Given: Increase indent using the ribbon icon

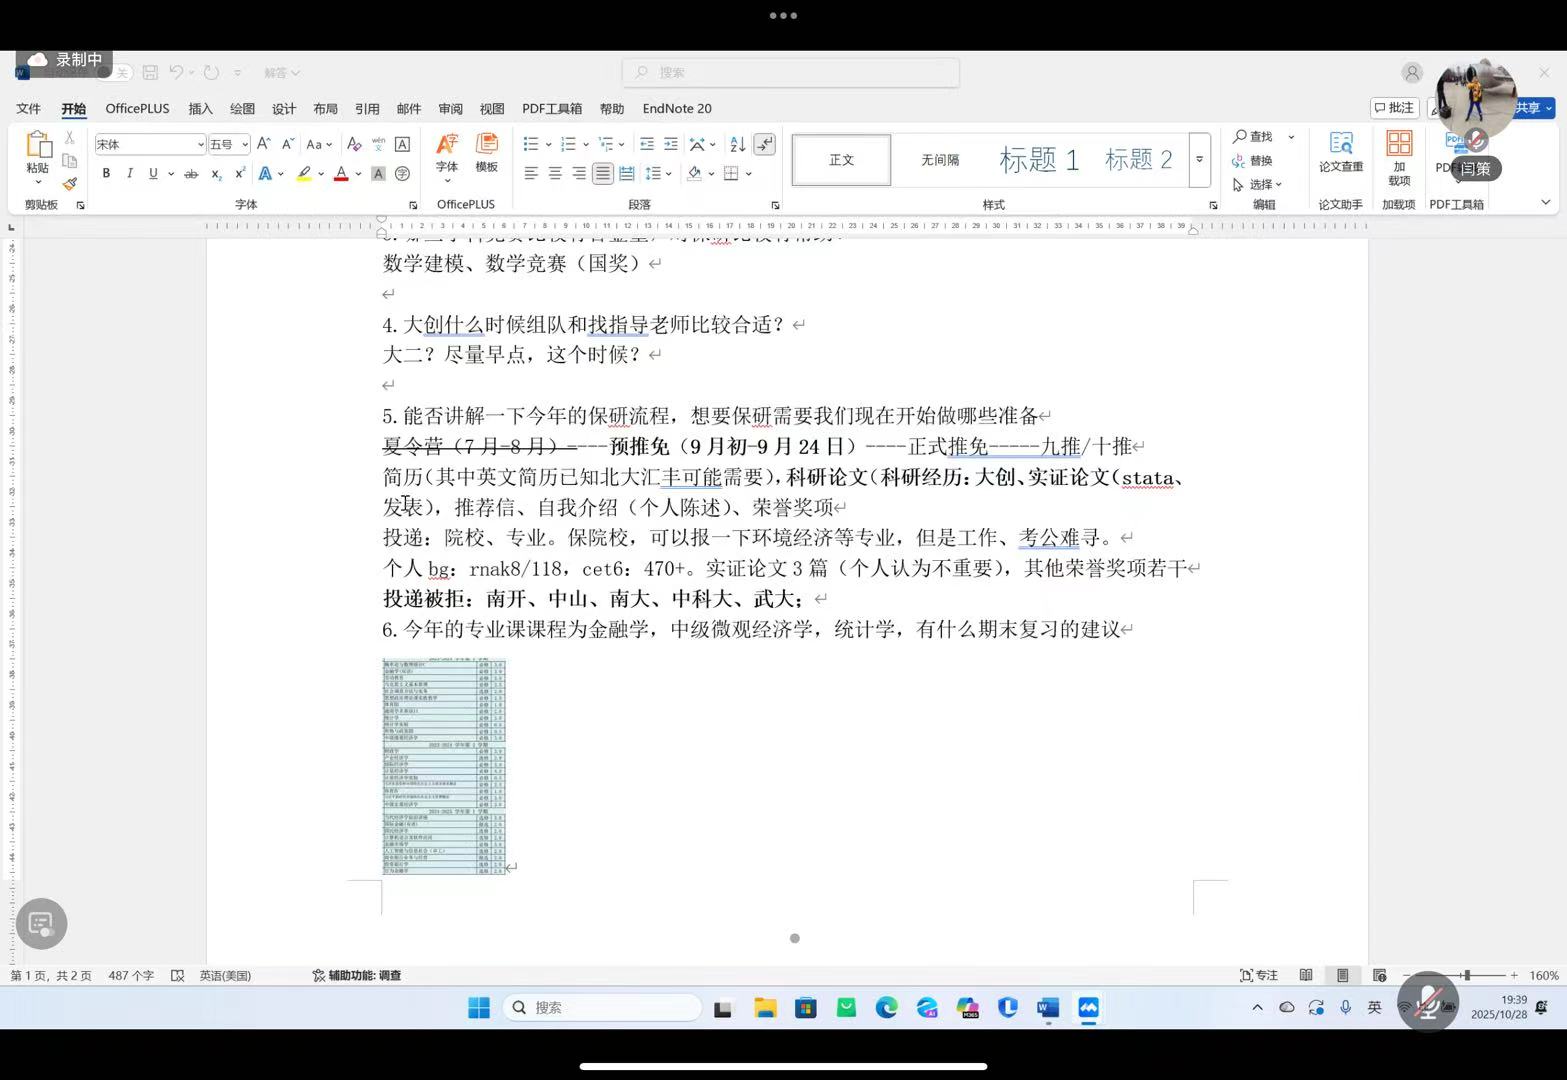Looking at the screenshot, I should (671, 144).
